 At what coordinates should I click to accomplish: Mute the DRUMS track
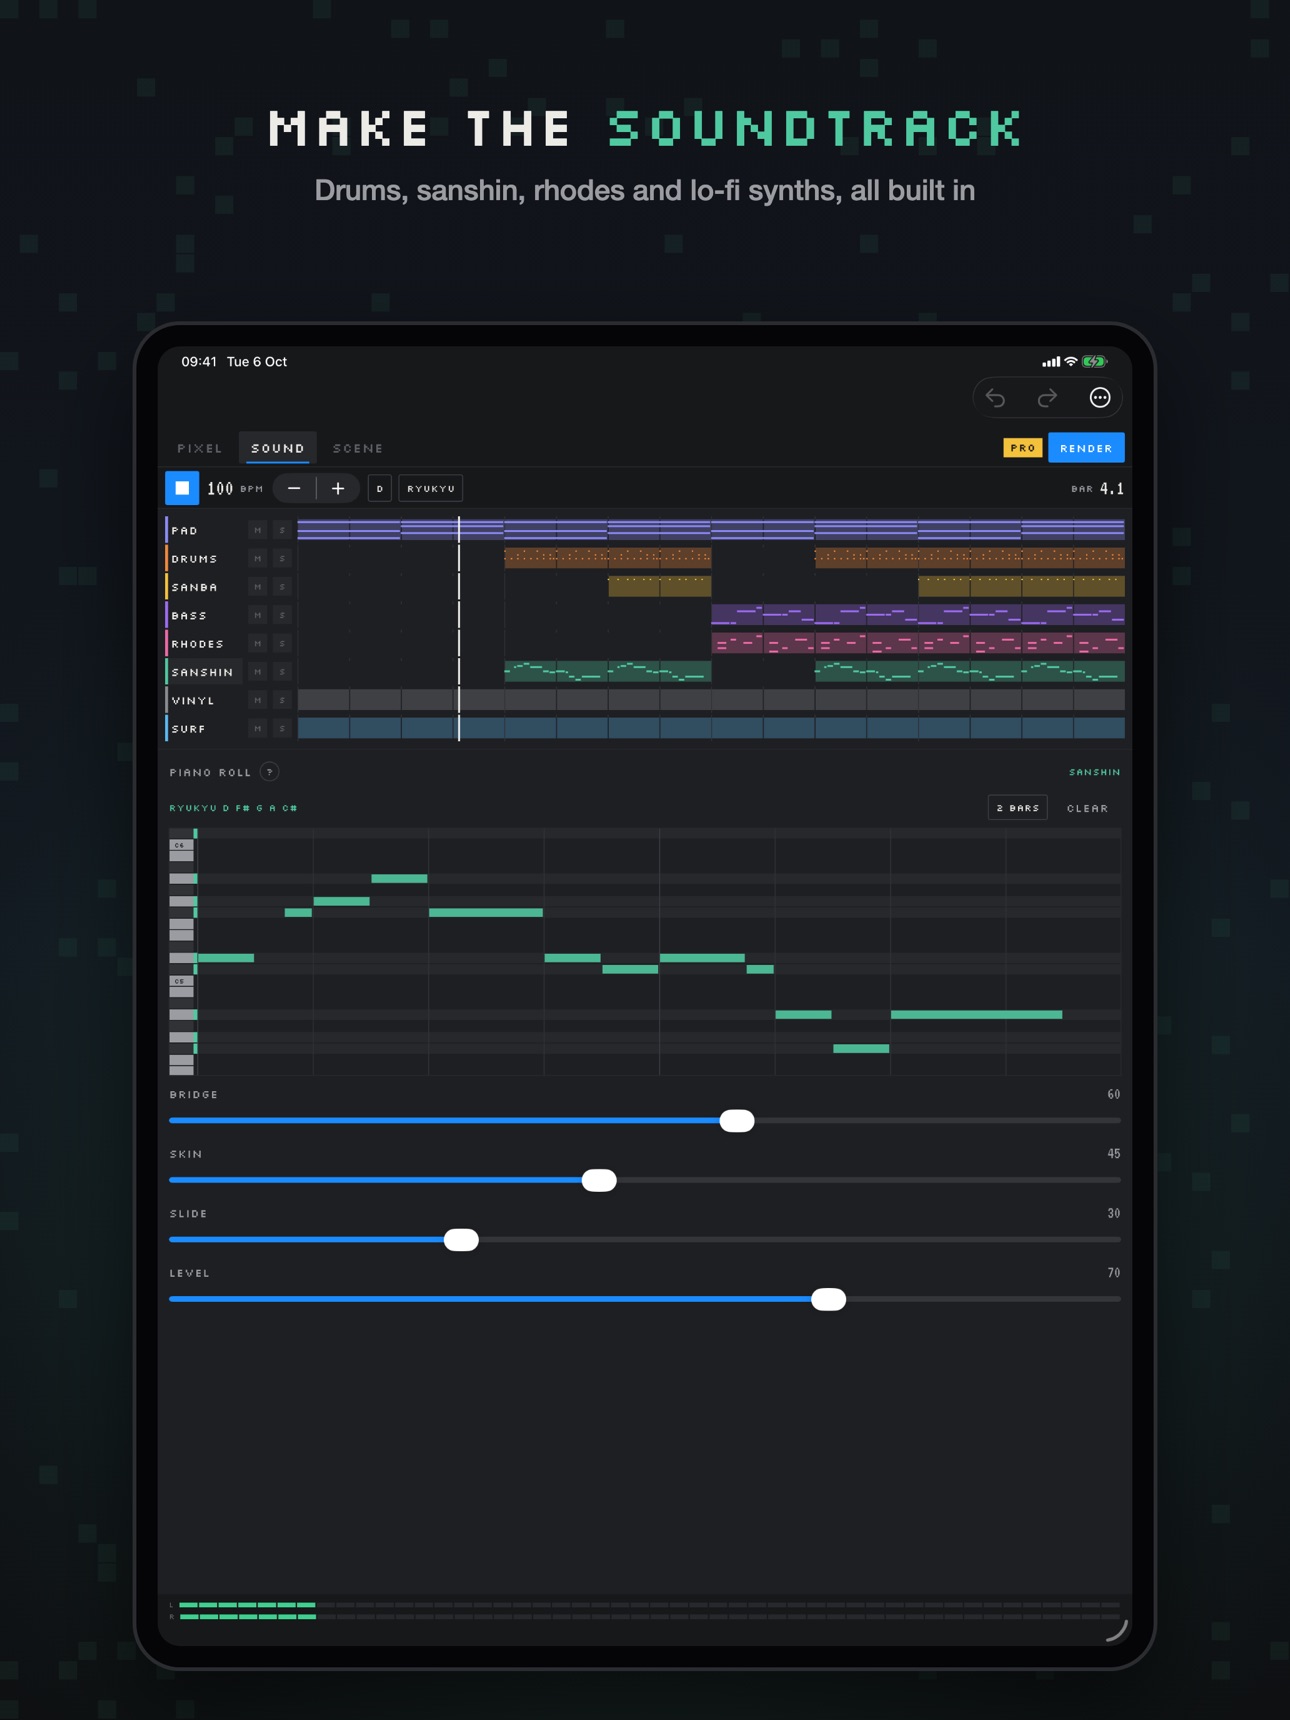[x=258, y=558]
